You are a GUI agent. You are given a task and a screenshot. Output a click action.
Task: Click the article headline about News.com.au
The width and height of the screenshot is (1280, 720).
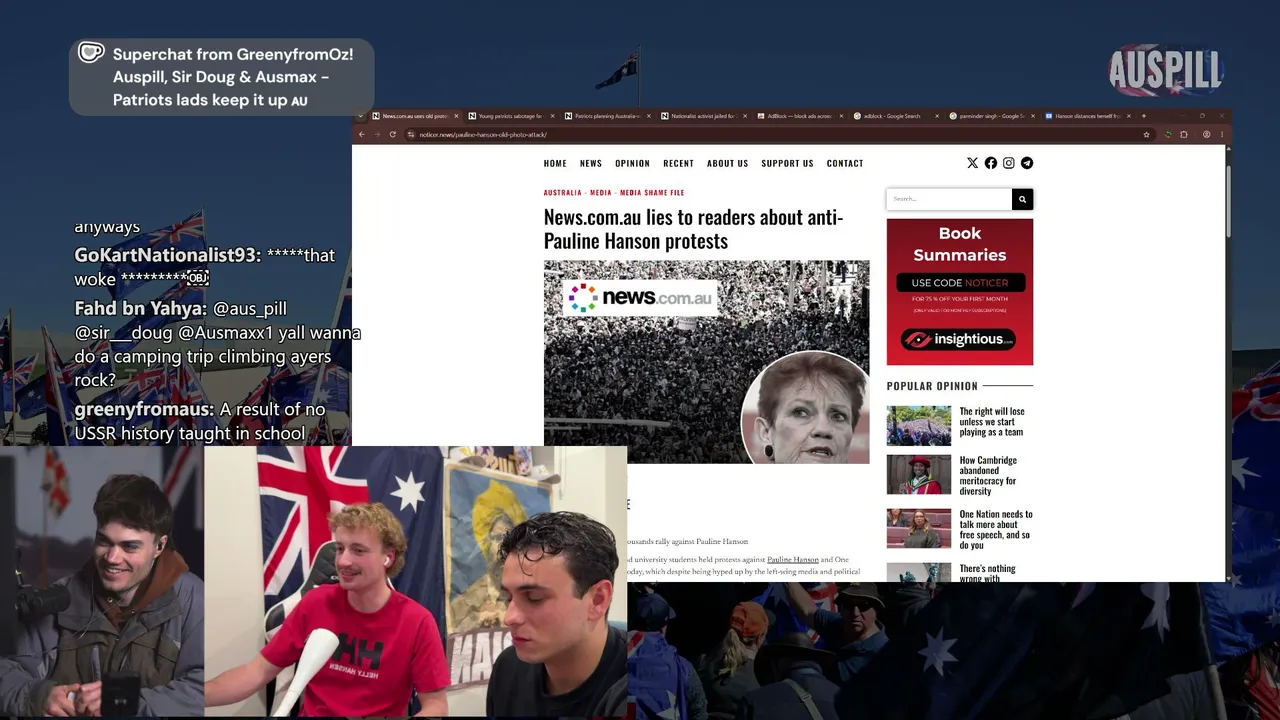pyautogui.click(x=693, y=229)
